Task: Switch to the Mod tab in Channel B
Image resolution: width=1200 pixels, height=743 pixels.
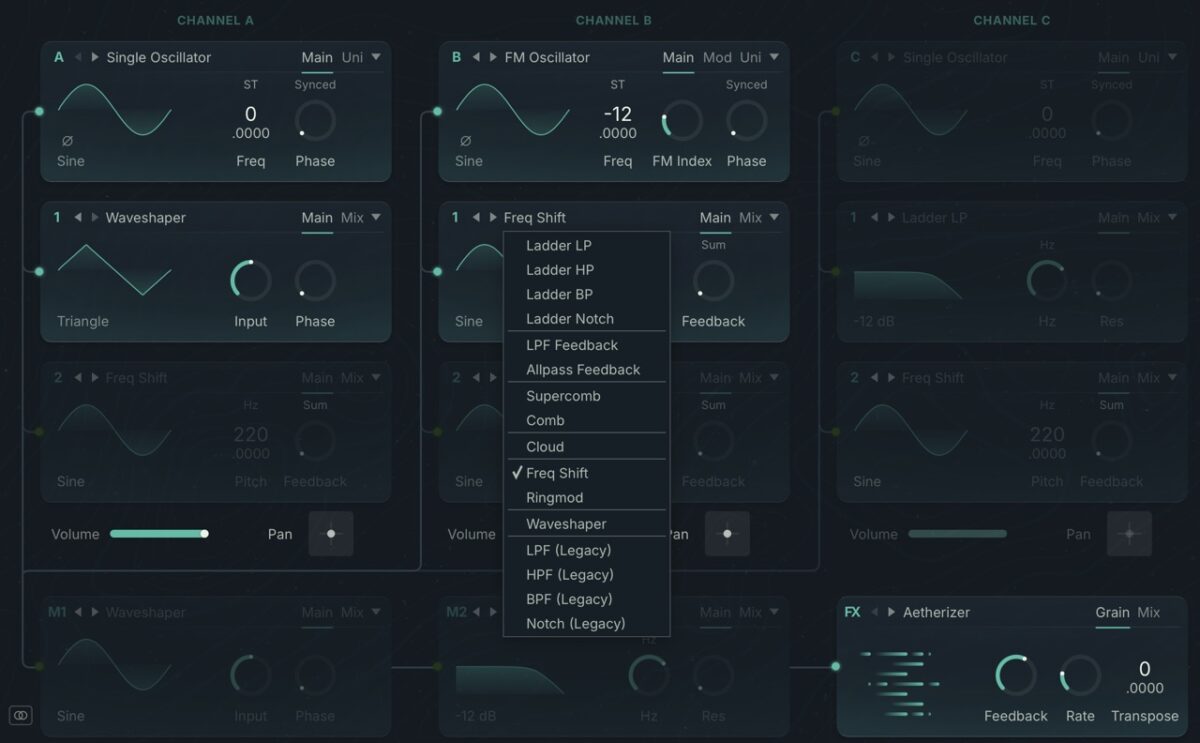Action: (x=716, y=57)
